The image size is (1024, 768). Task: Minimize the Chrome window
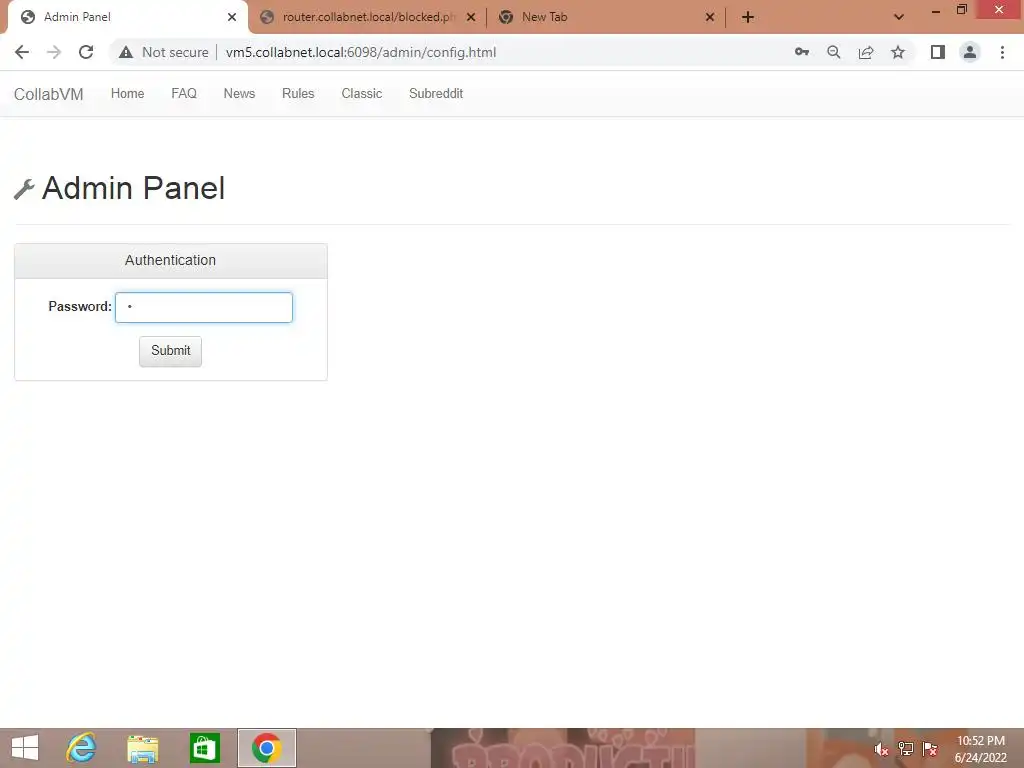click(936, 10)
